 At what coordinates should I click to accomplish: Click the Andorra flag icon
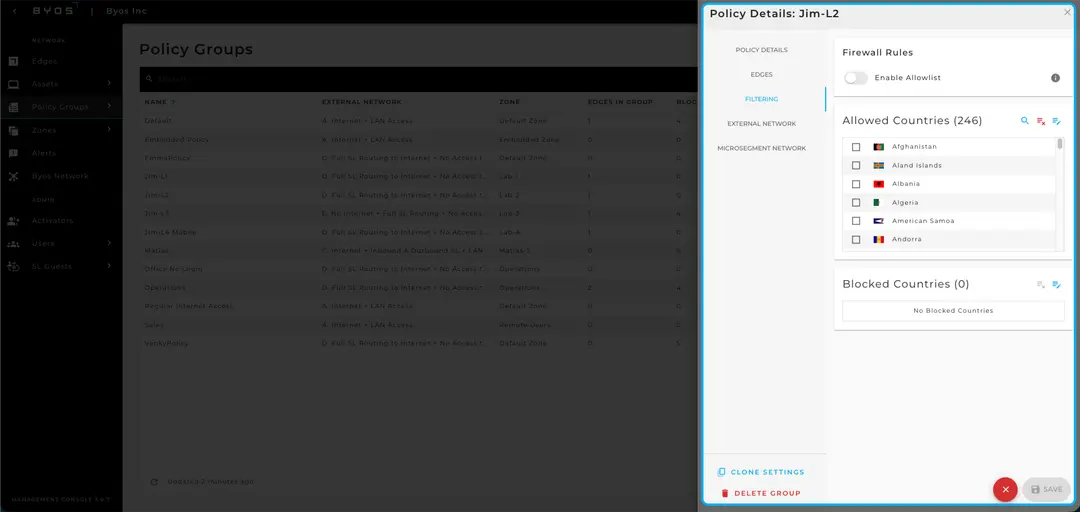pyautogui.click(x=878, y=240)
